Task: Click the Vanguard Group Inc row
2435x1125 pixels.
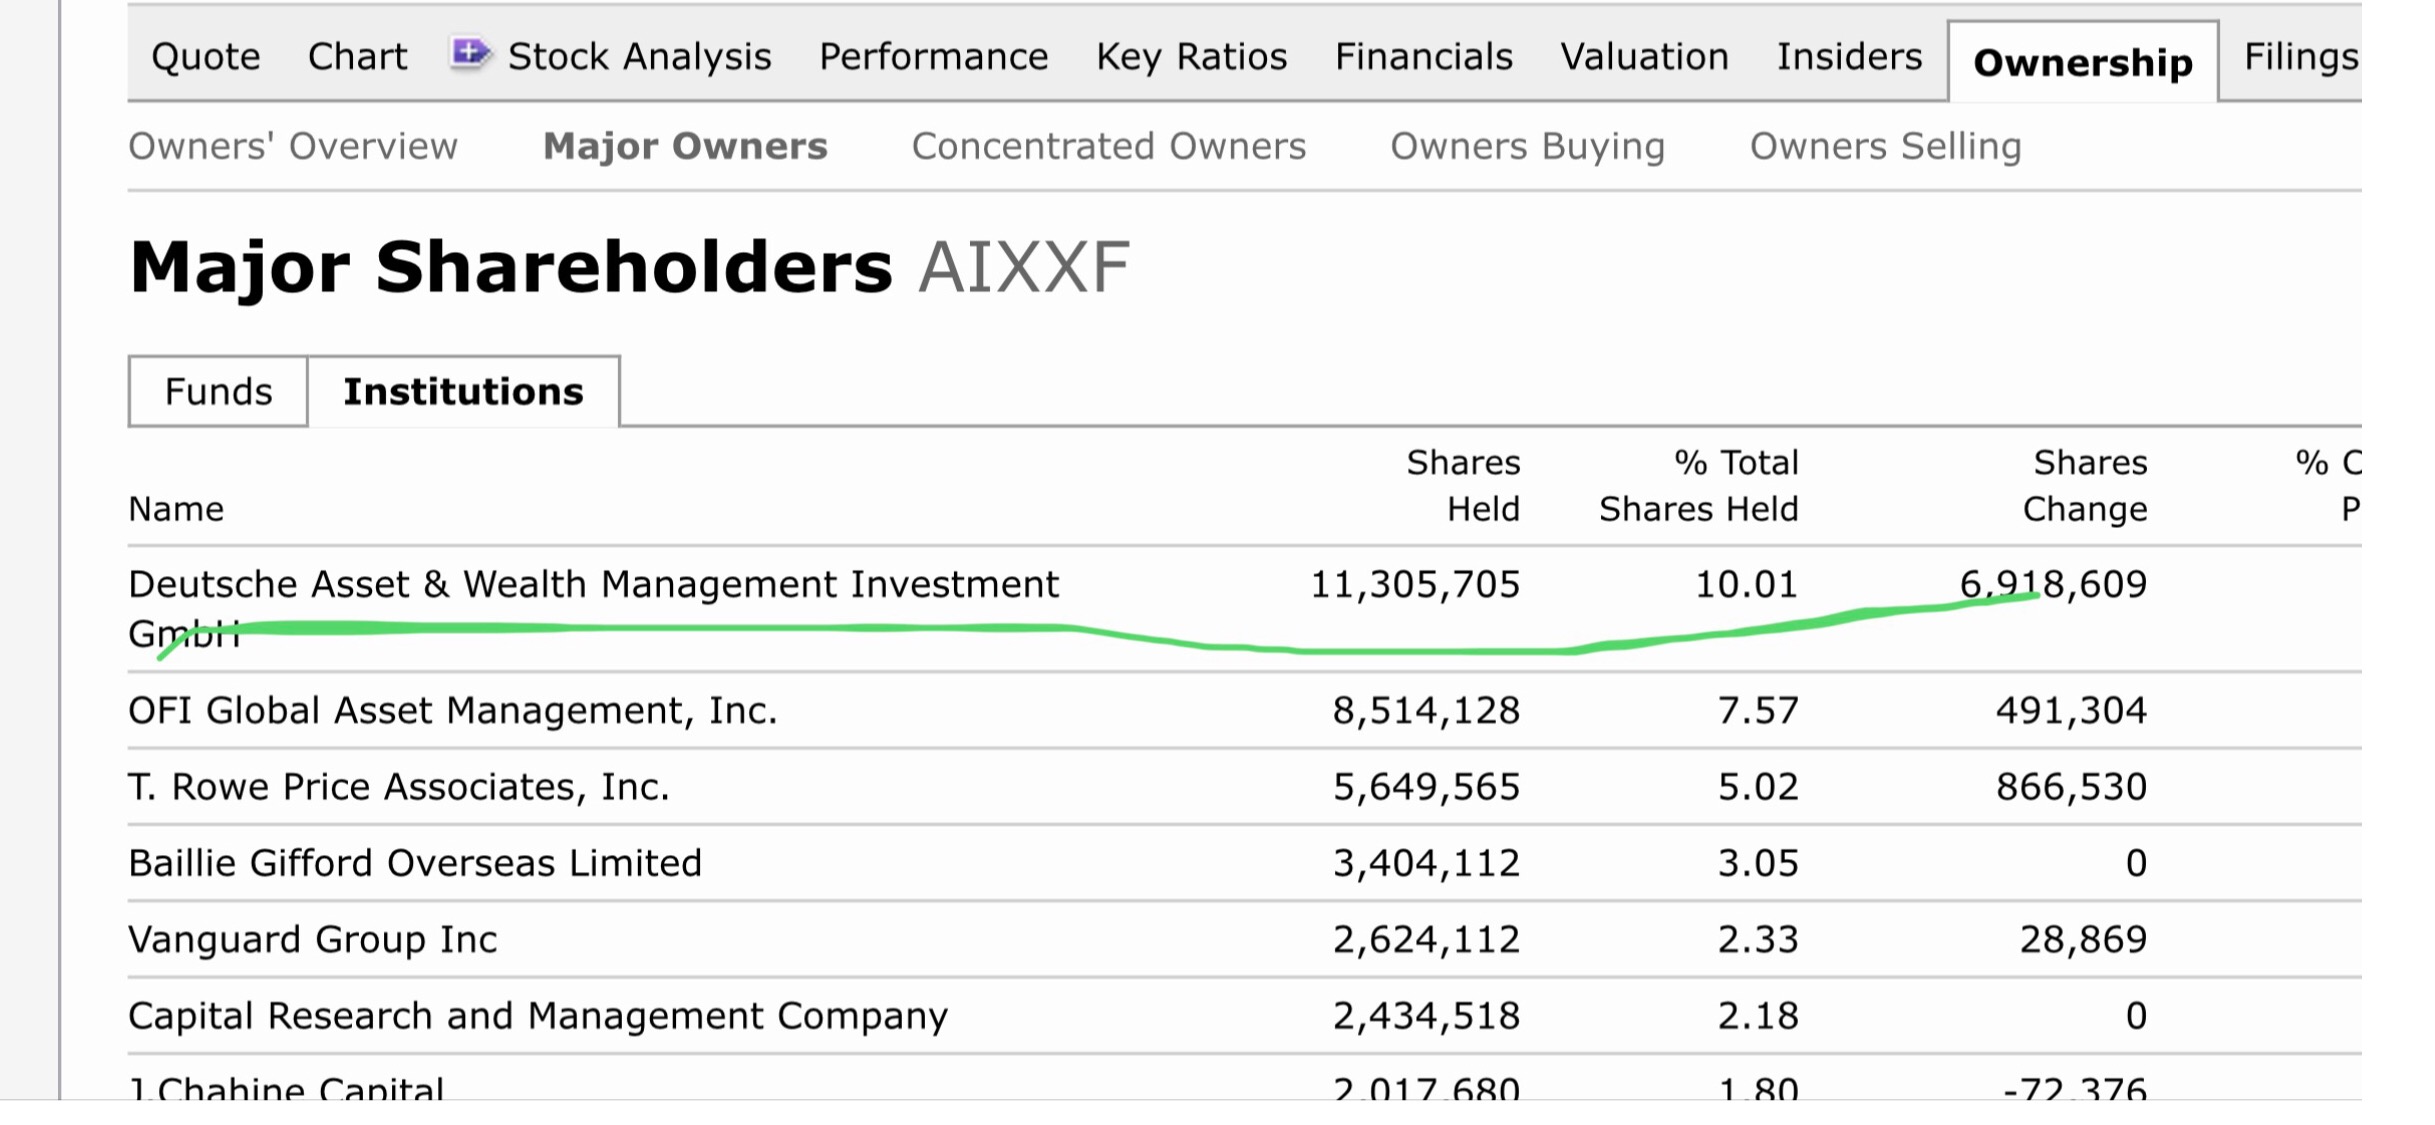Action: [x=312, y=940]
